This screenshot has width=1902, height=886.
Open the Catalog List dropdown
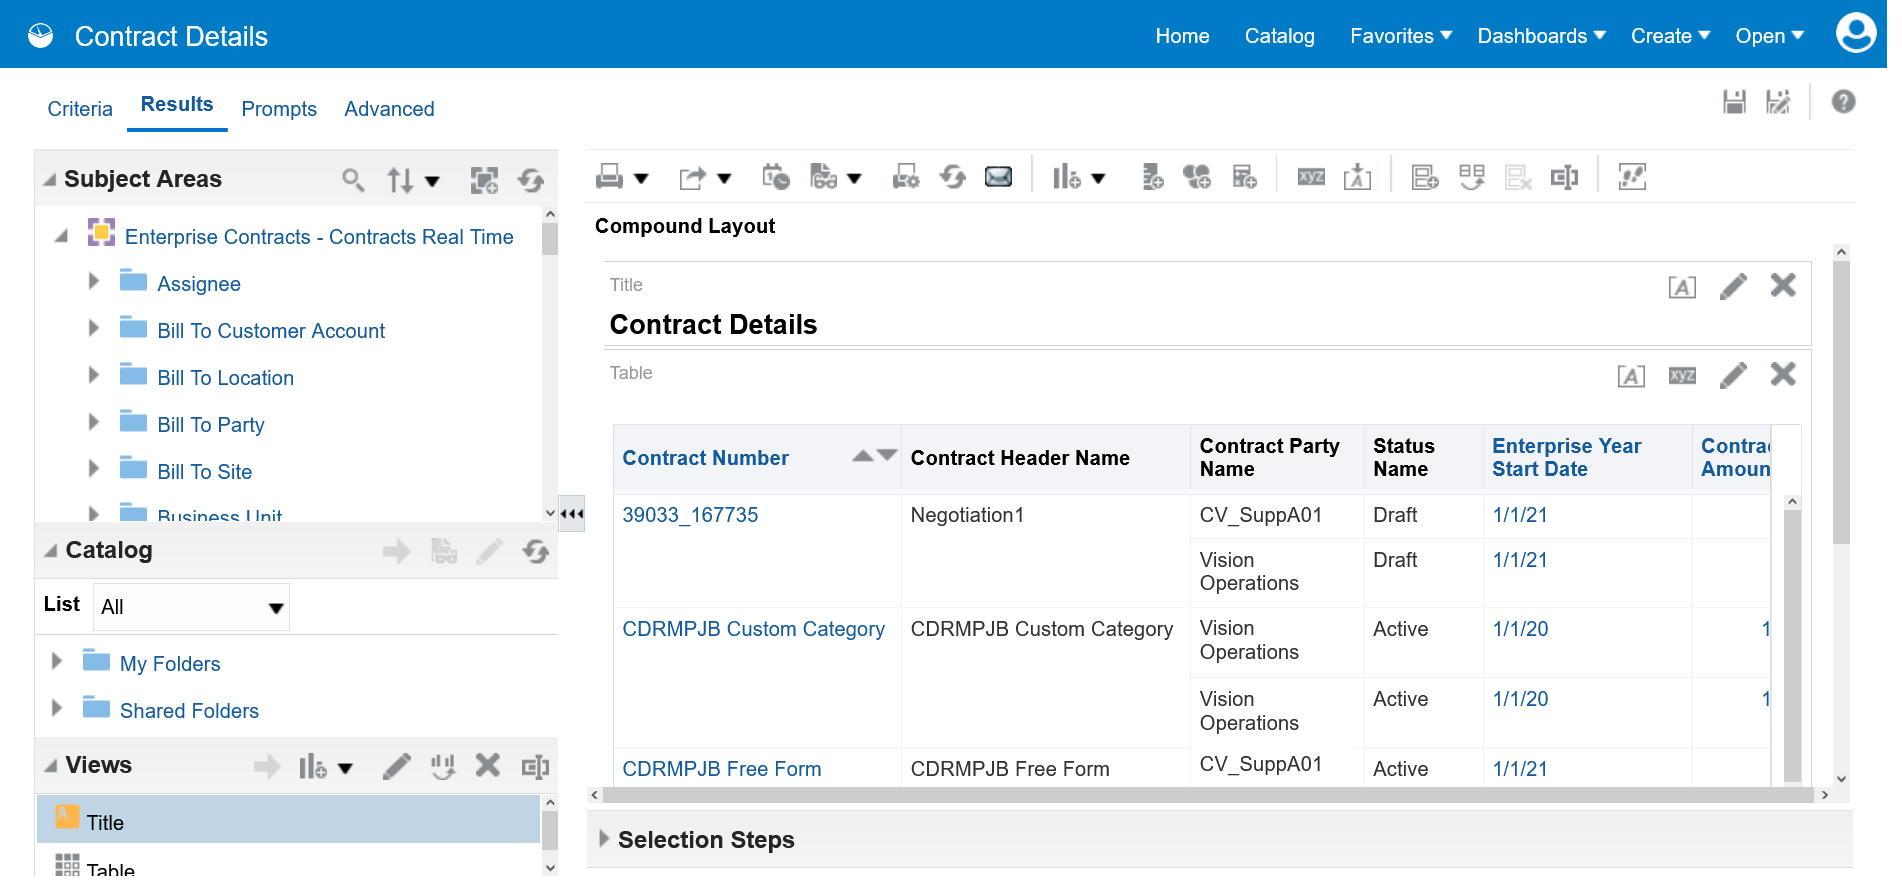(x=275, y=608)
